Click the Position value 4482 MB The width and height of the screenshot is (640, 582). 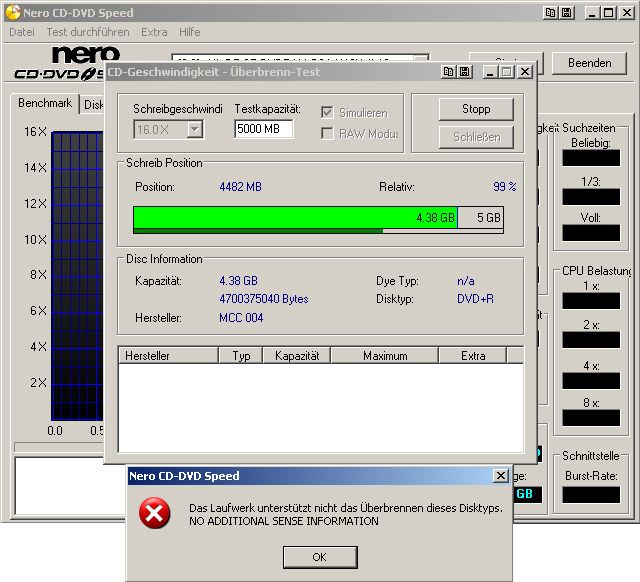click(x=240, y=187)
